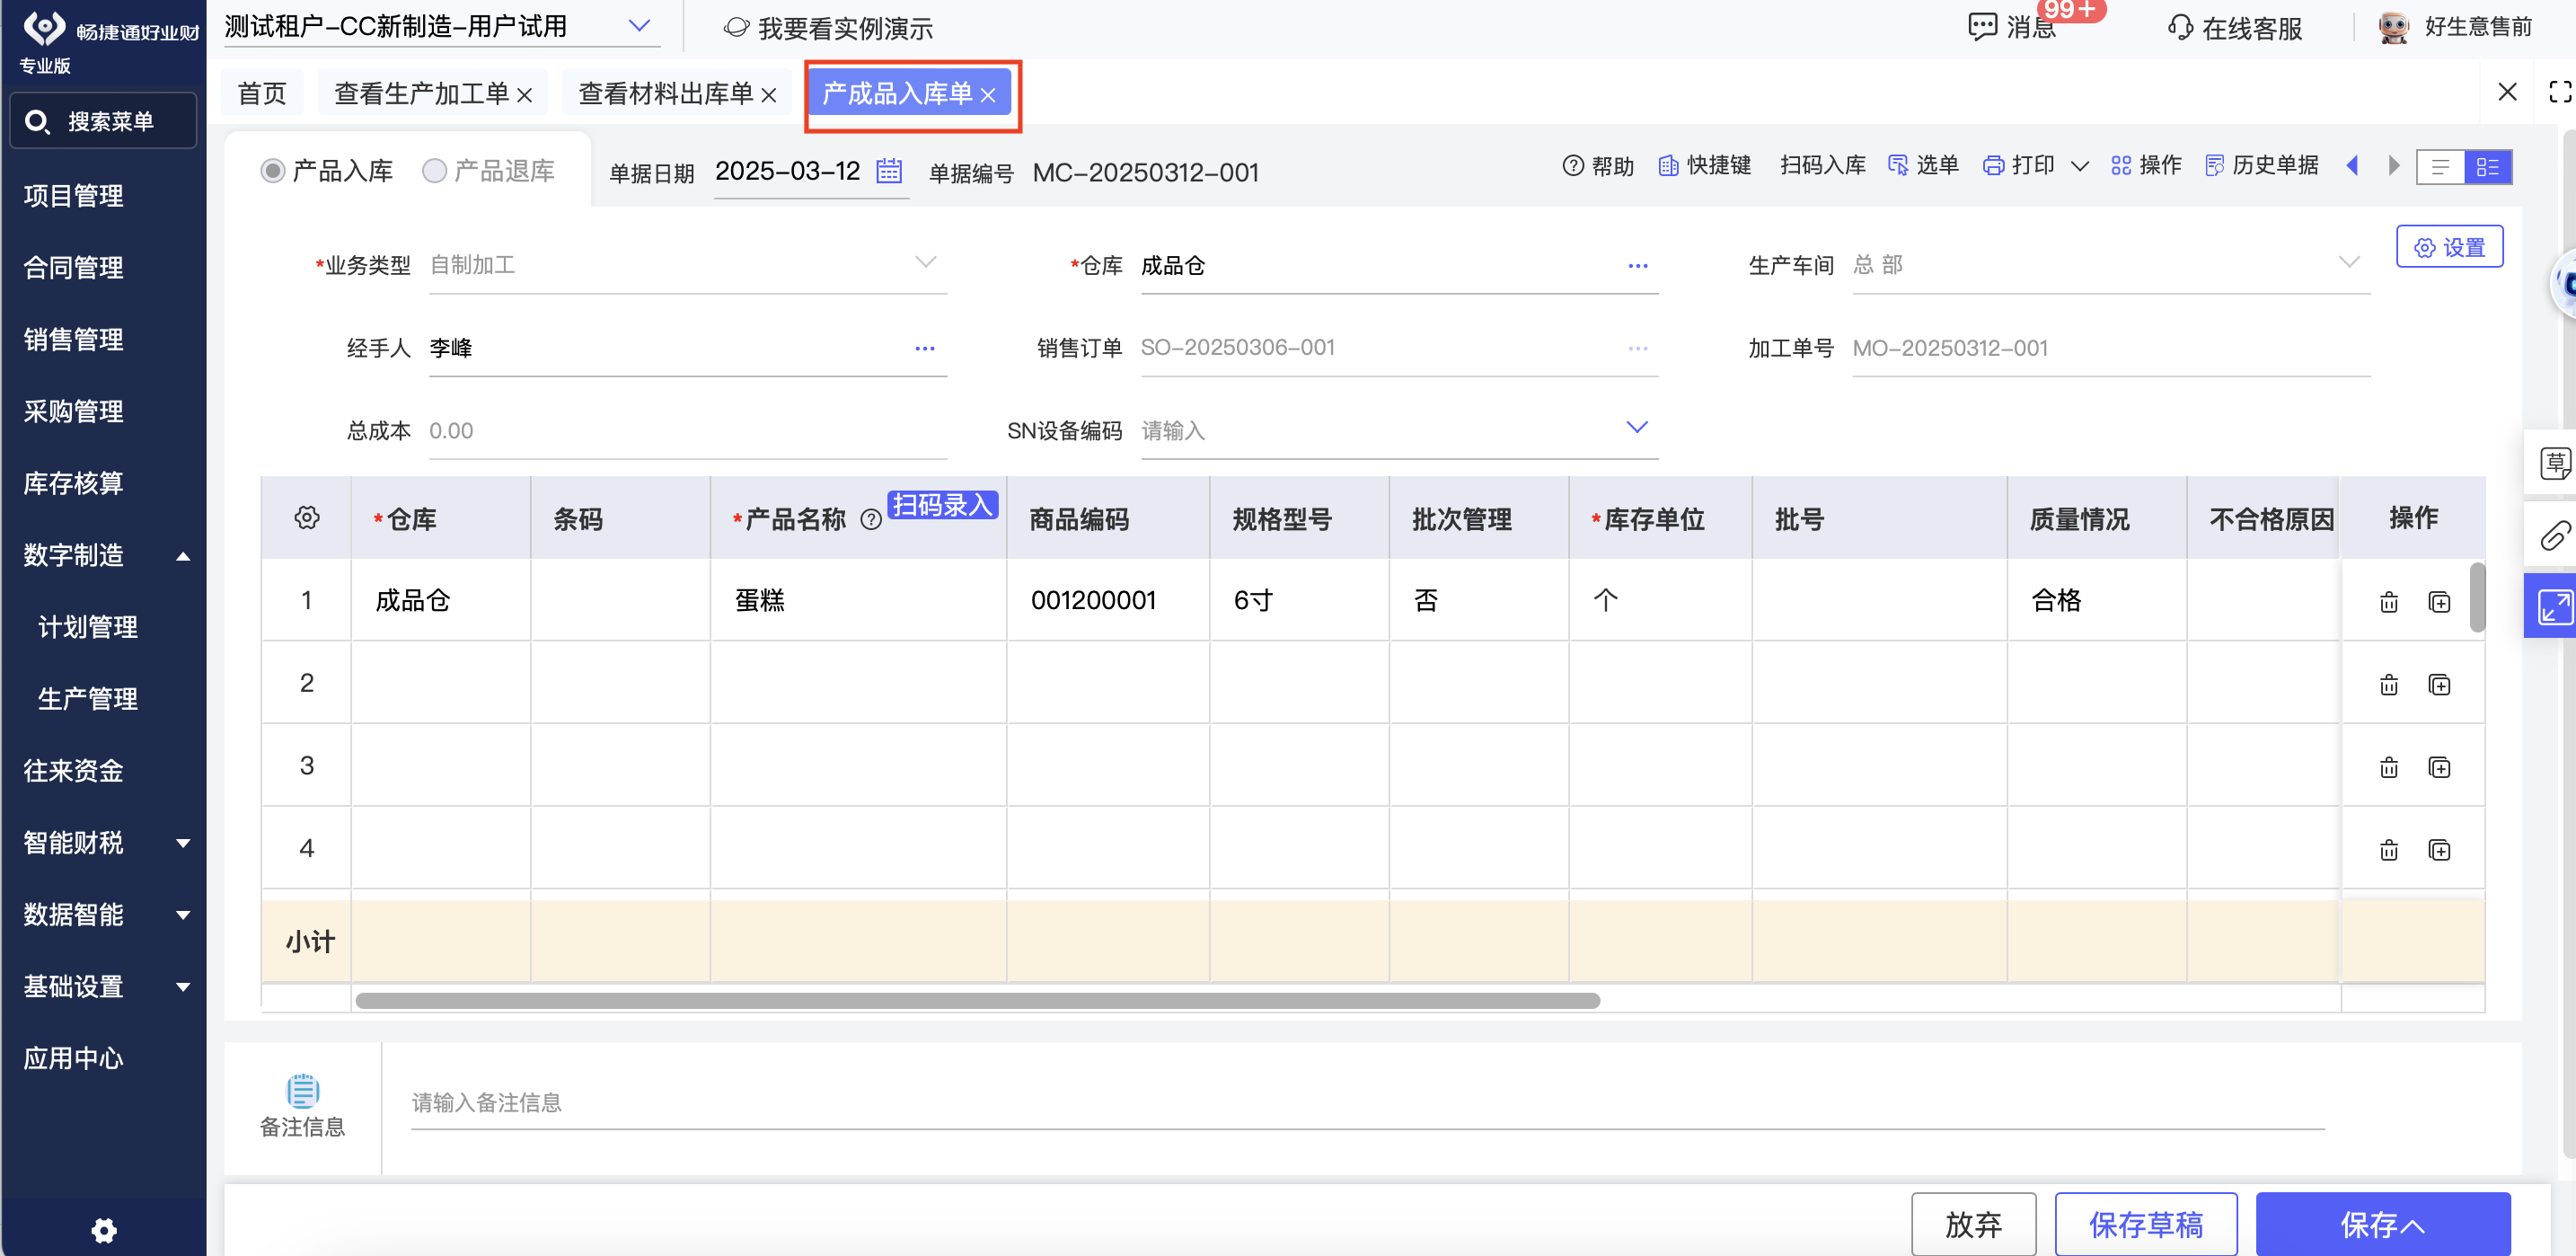Click the 放弃 button
The height and width of the screenshot is (1256, 2576).
1973,1224
